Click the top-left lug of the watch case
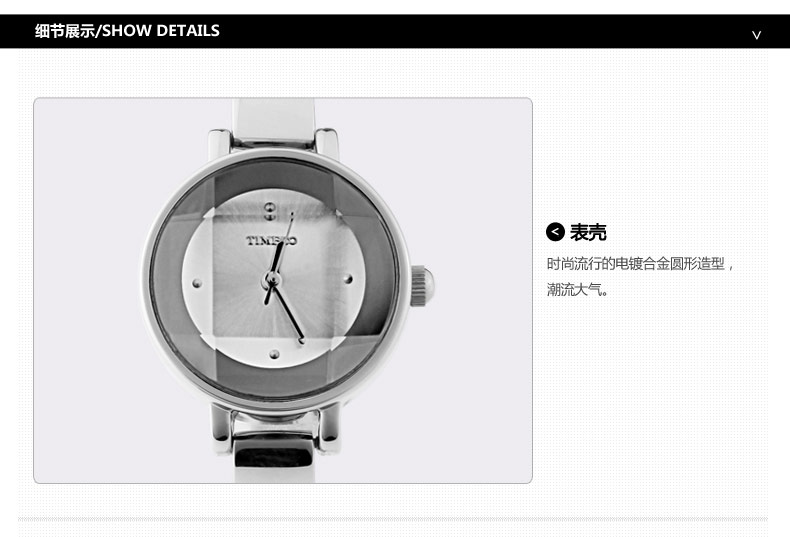790x537 pixels. coord(220,145)
